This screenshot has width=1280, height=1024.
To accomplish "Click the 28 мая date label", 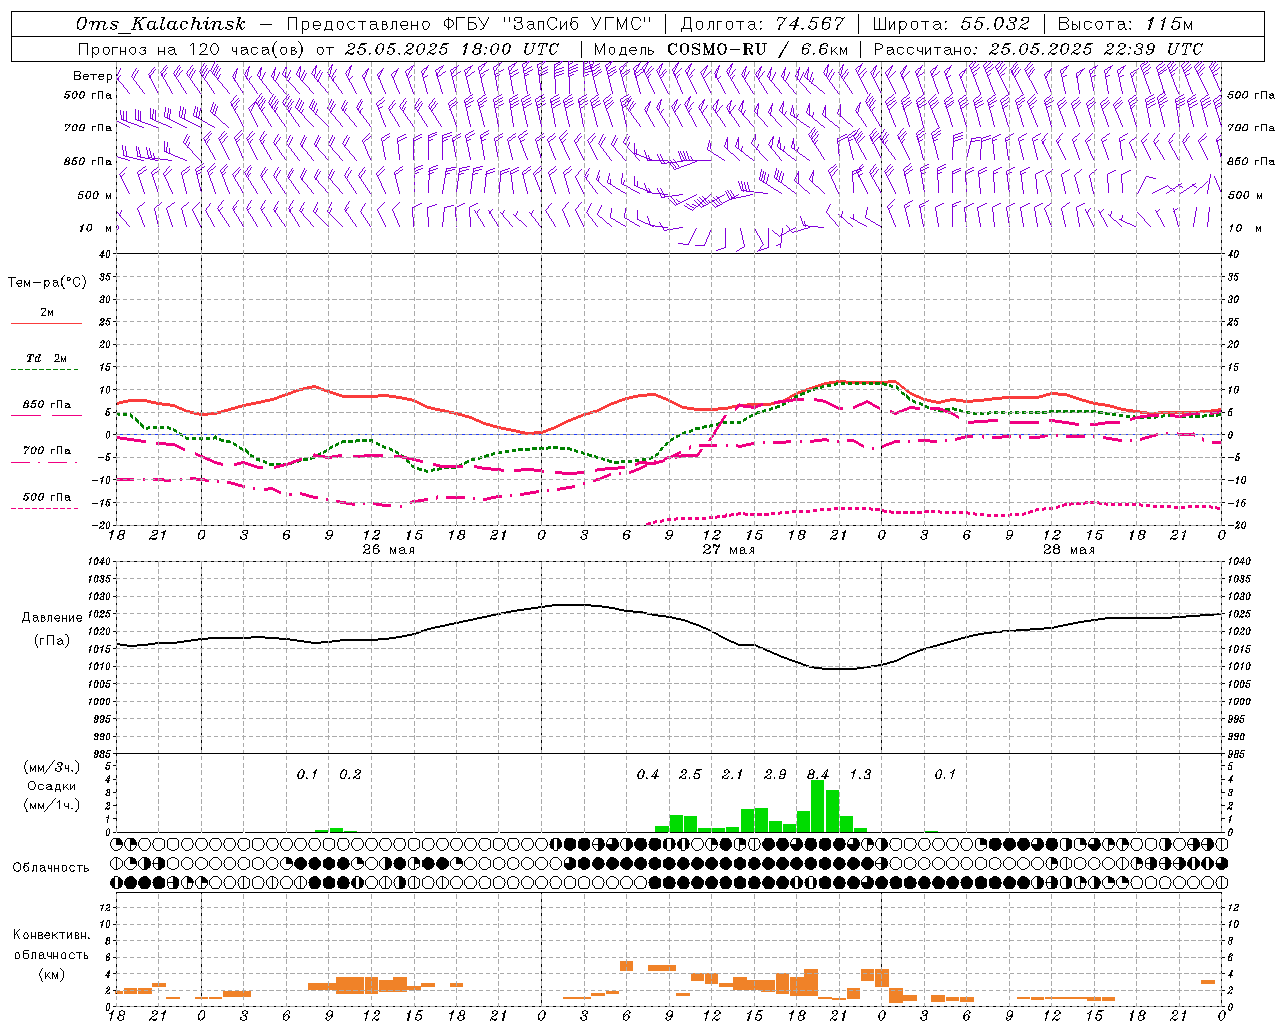I will coord(1068,550).
